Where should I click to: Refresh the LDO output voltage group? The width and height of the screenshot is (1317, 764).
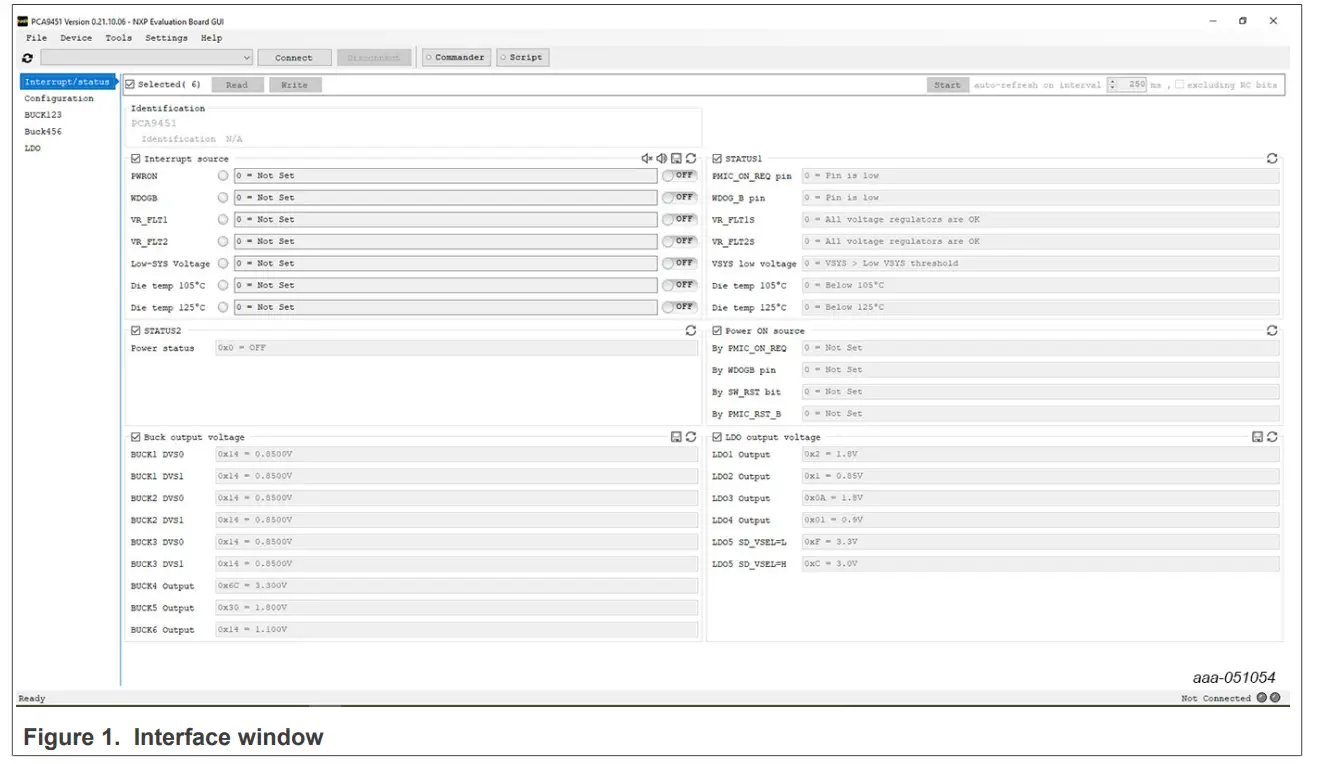[1272, 437]
